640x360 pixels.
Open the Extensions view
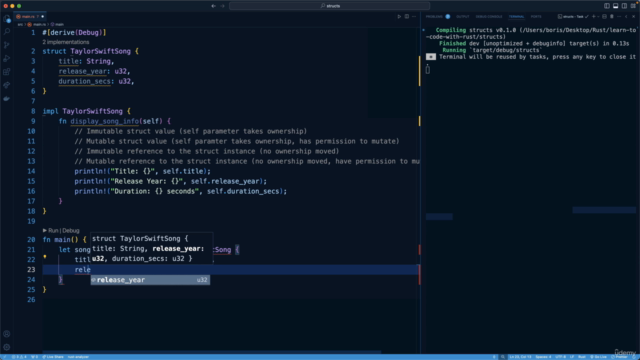(x=7, y=72)
